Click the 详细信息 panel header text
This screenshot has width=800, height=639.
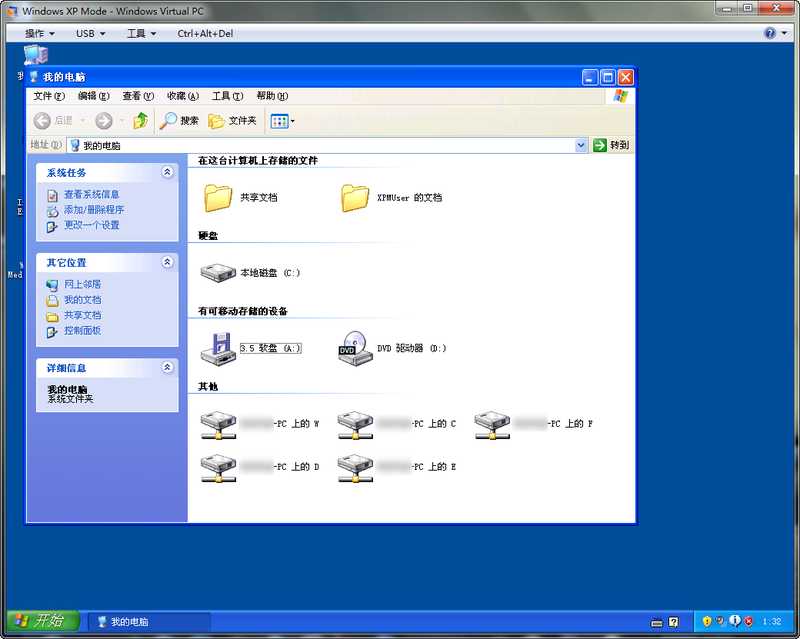click(66, 368)
